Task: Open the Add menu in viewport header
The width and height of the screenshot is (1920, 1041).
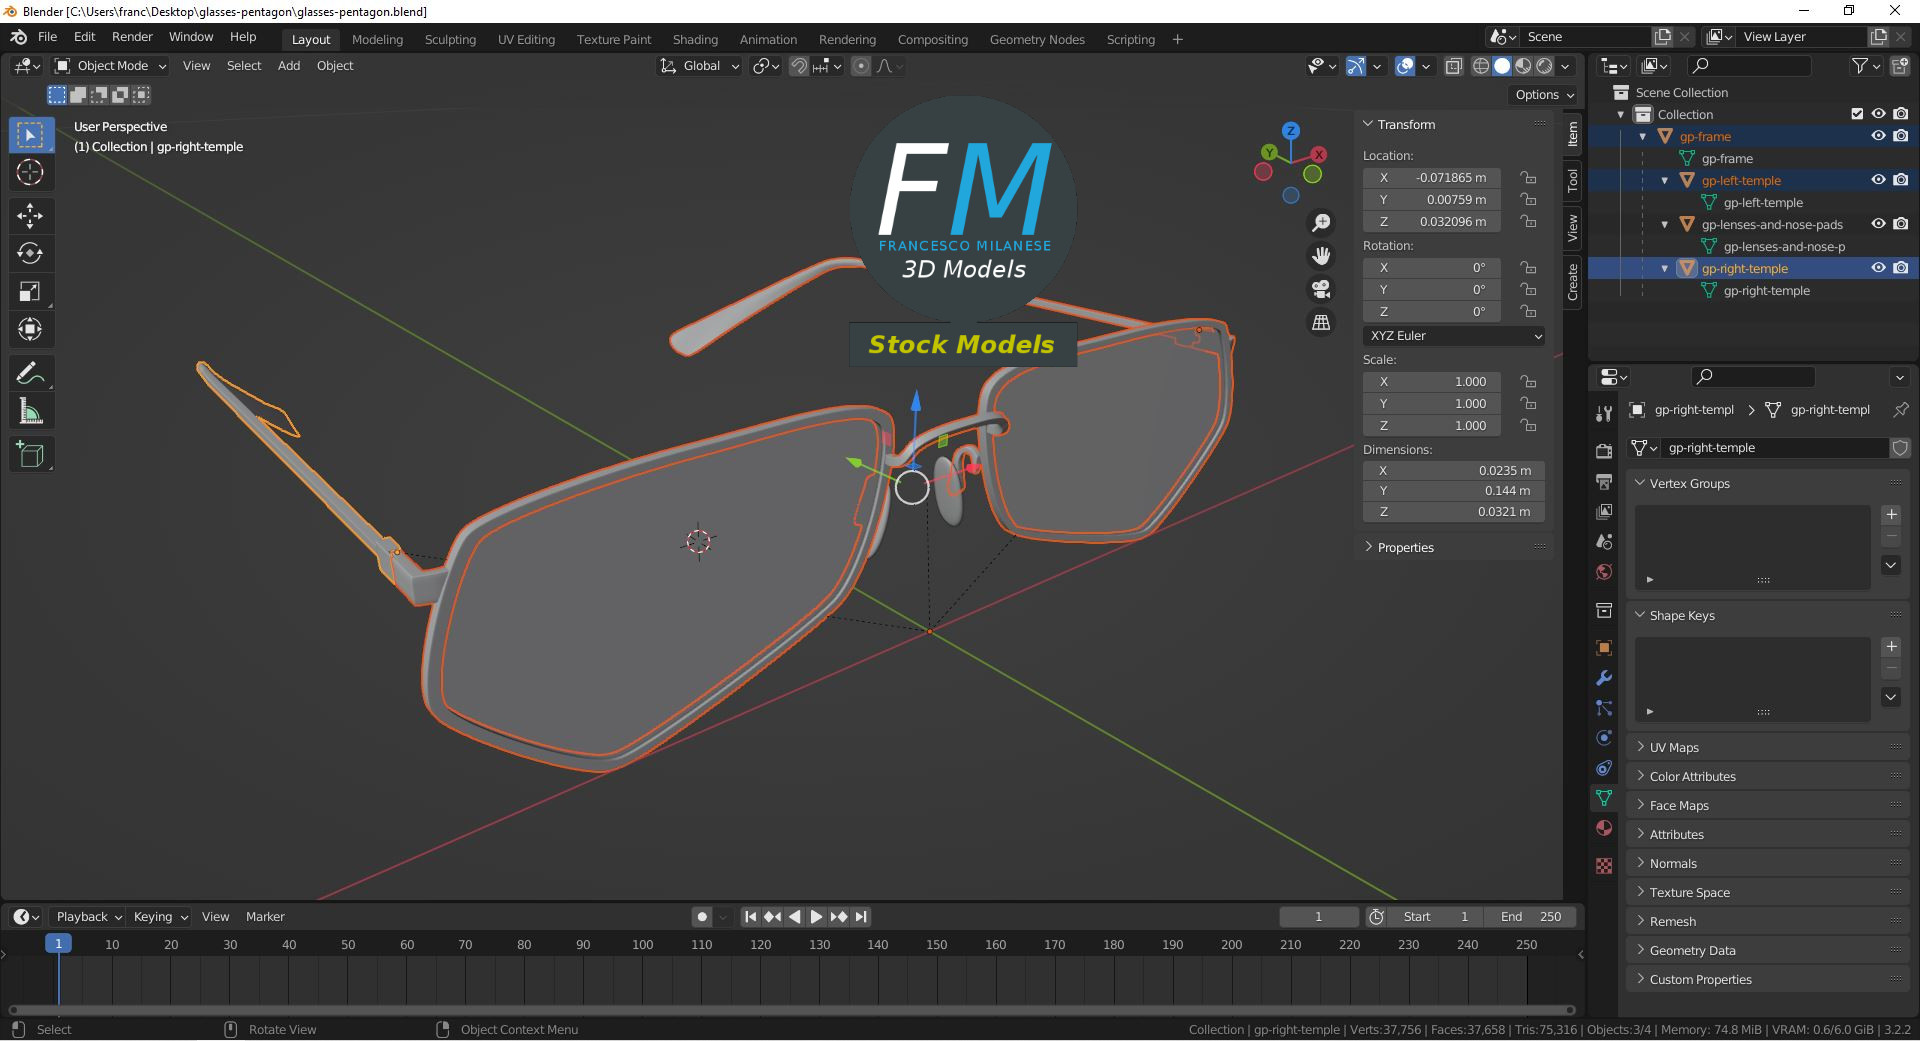Action: click(289, 66)
